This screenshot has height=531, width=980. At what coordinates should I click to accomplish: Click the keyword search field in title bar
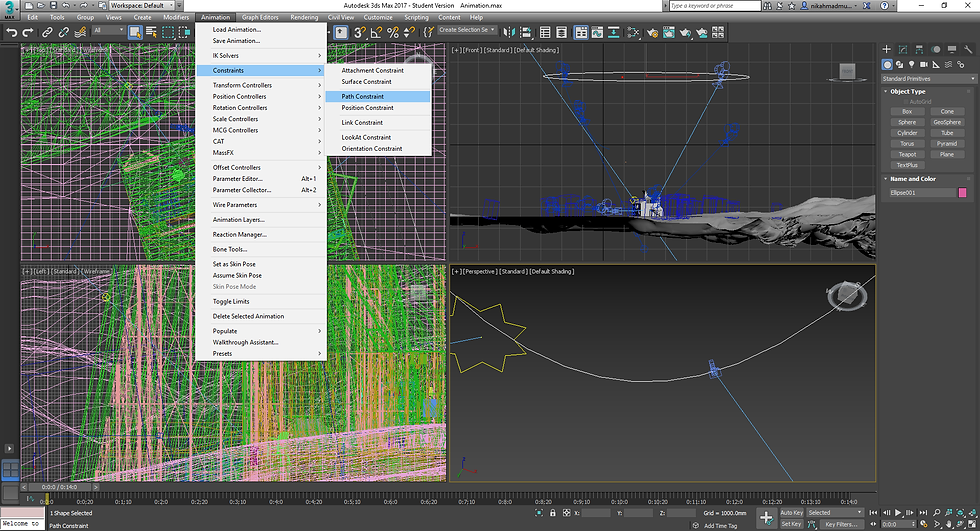coord(715,6)
